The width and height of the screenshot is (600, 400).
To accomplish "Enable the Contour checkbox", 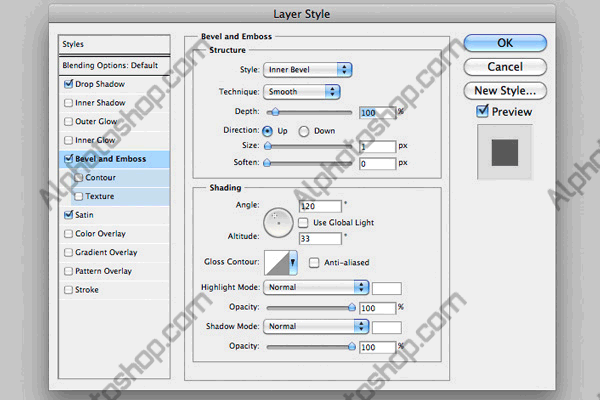I will (78, 178).
